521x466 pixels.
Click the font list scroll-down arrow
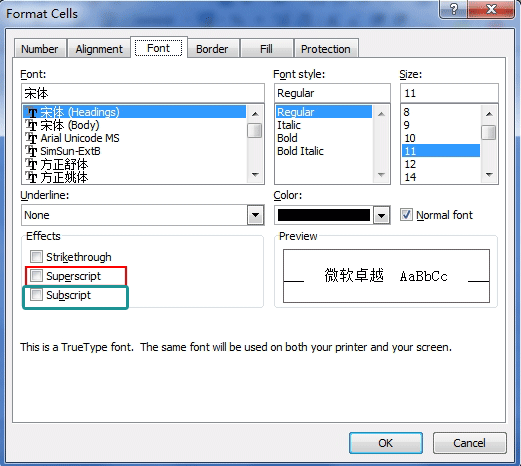coord(255,175)
